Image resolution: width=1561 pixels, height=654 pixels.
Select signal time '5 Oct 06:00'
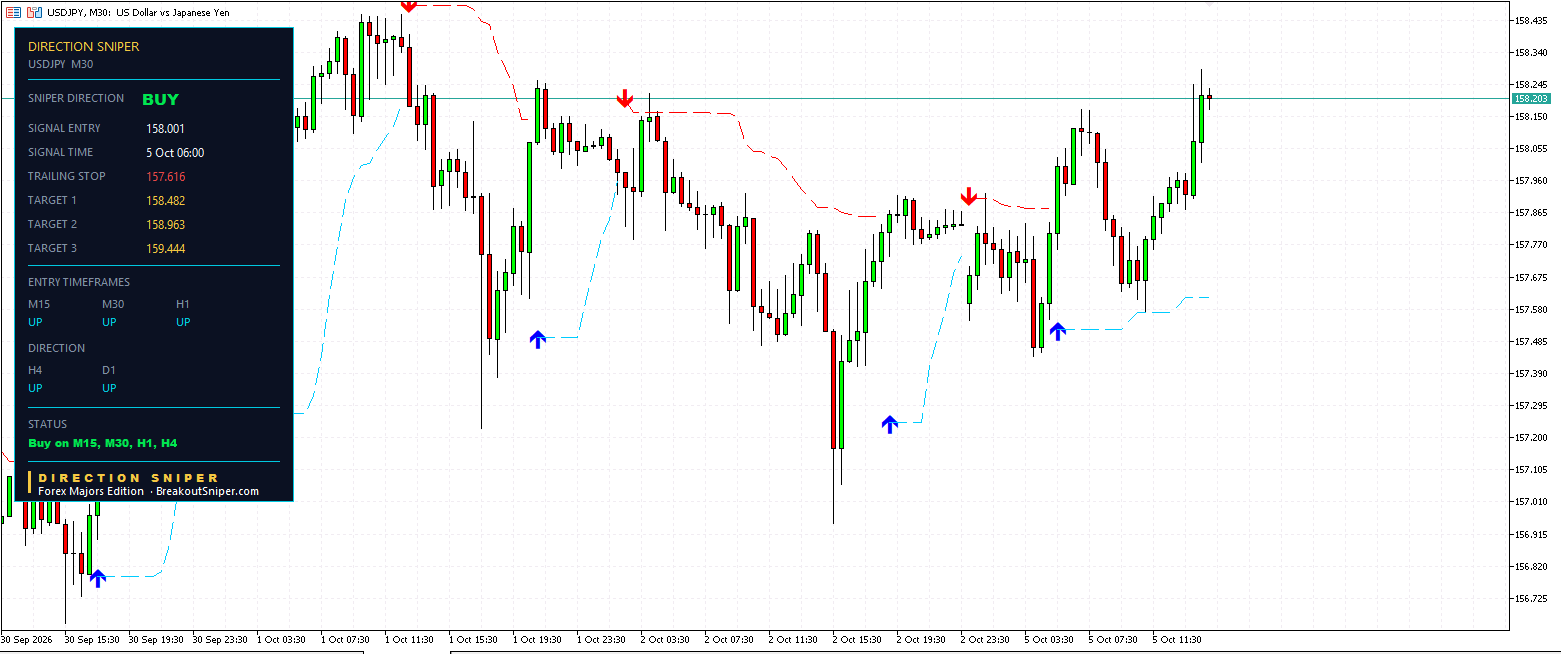click(175, 153)
